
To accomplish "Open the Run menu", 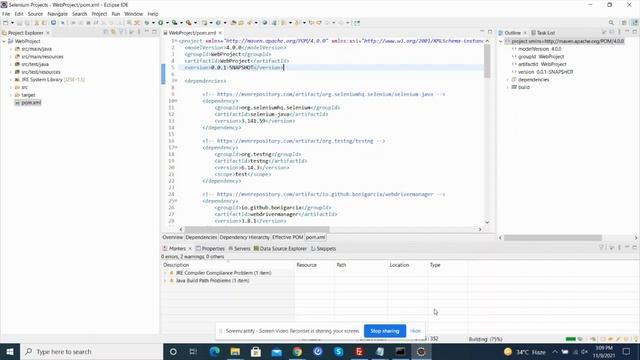I will [116, 14].
